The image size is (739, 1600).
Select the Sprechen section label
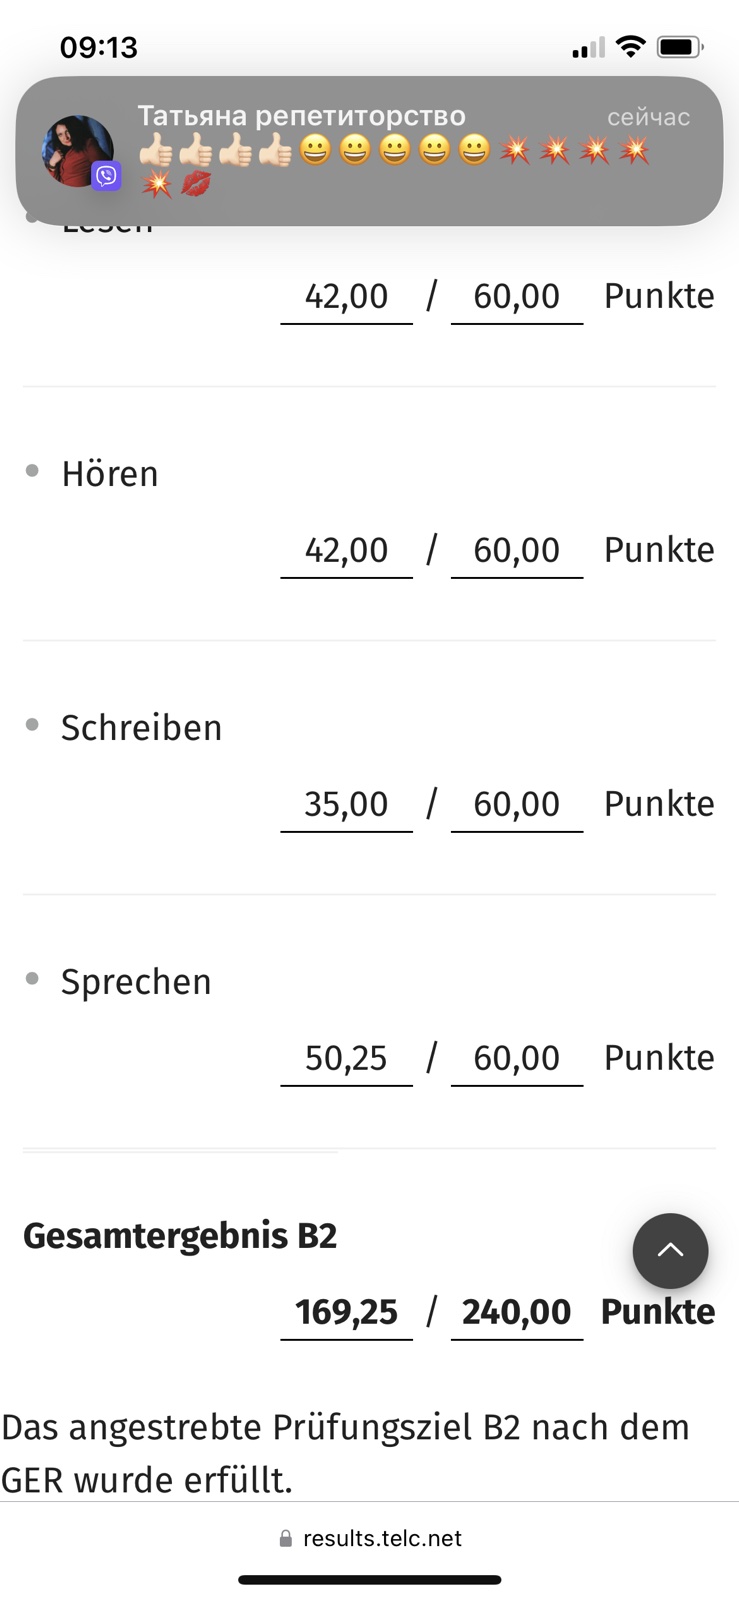click(x=136, y=982)
